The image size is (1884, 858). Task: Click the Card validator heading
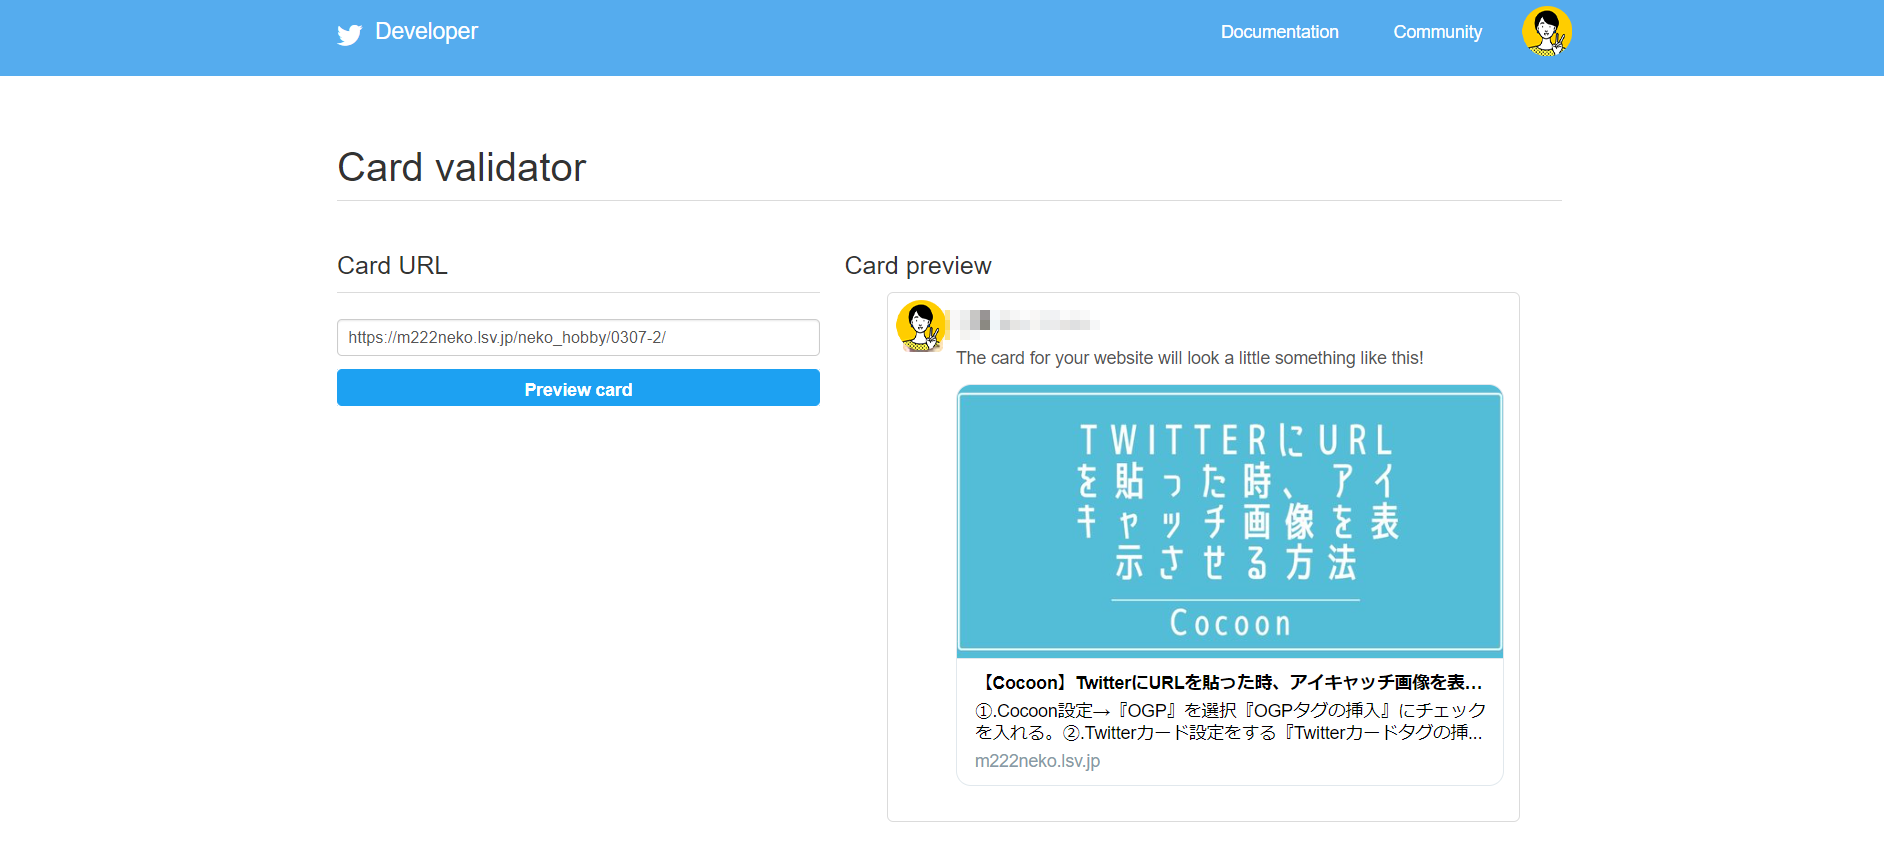coord(461,167)
